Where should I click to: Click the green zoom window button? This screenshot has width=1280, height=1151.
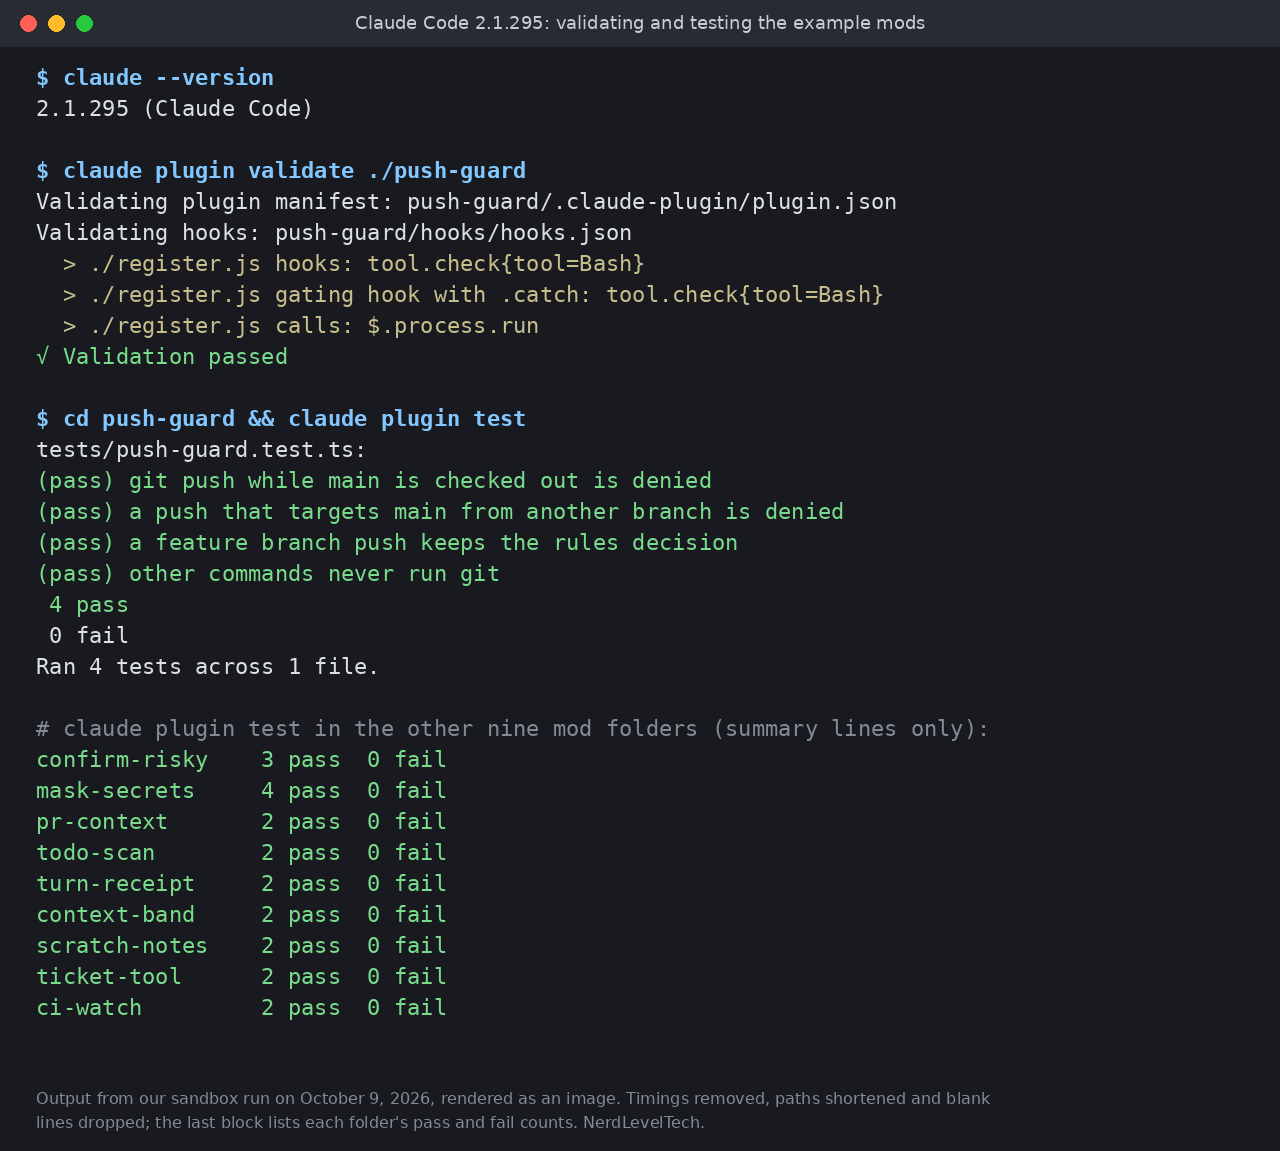pyautogui.click(x=85, y=23)
